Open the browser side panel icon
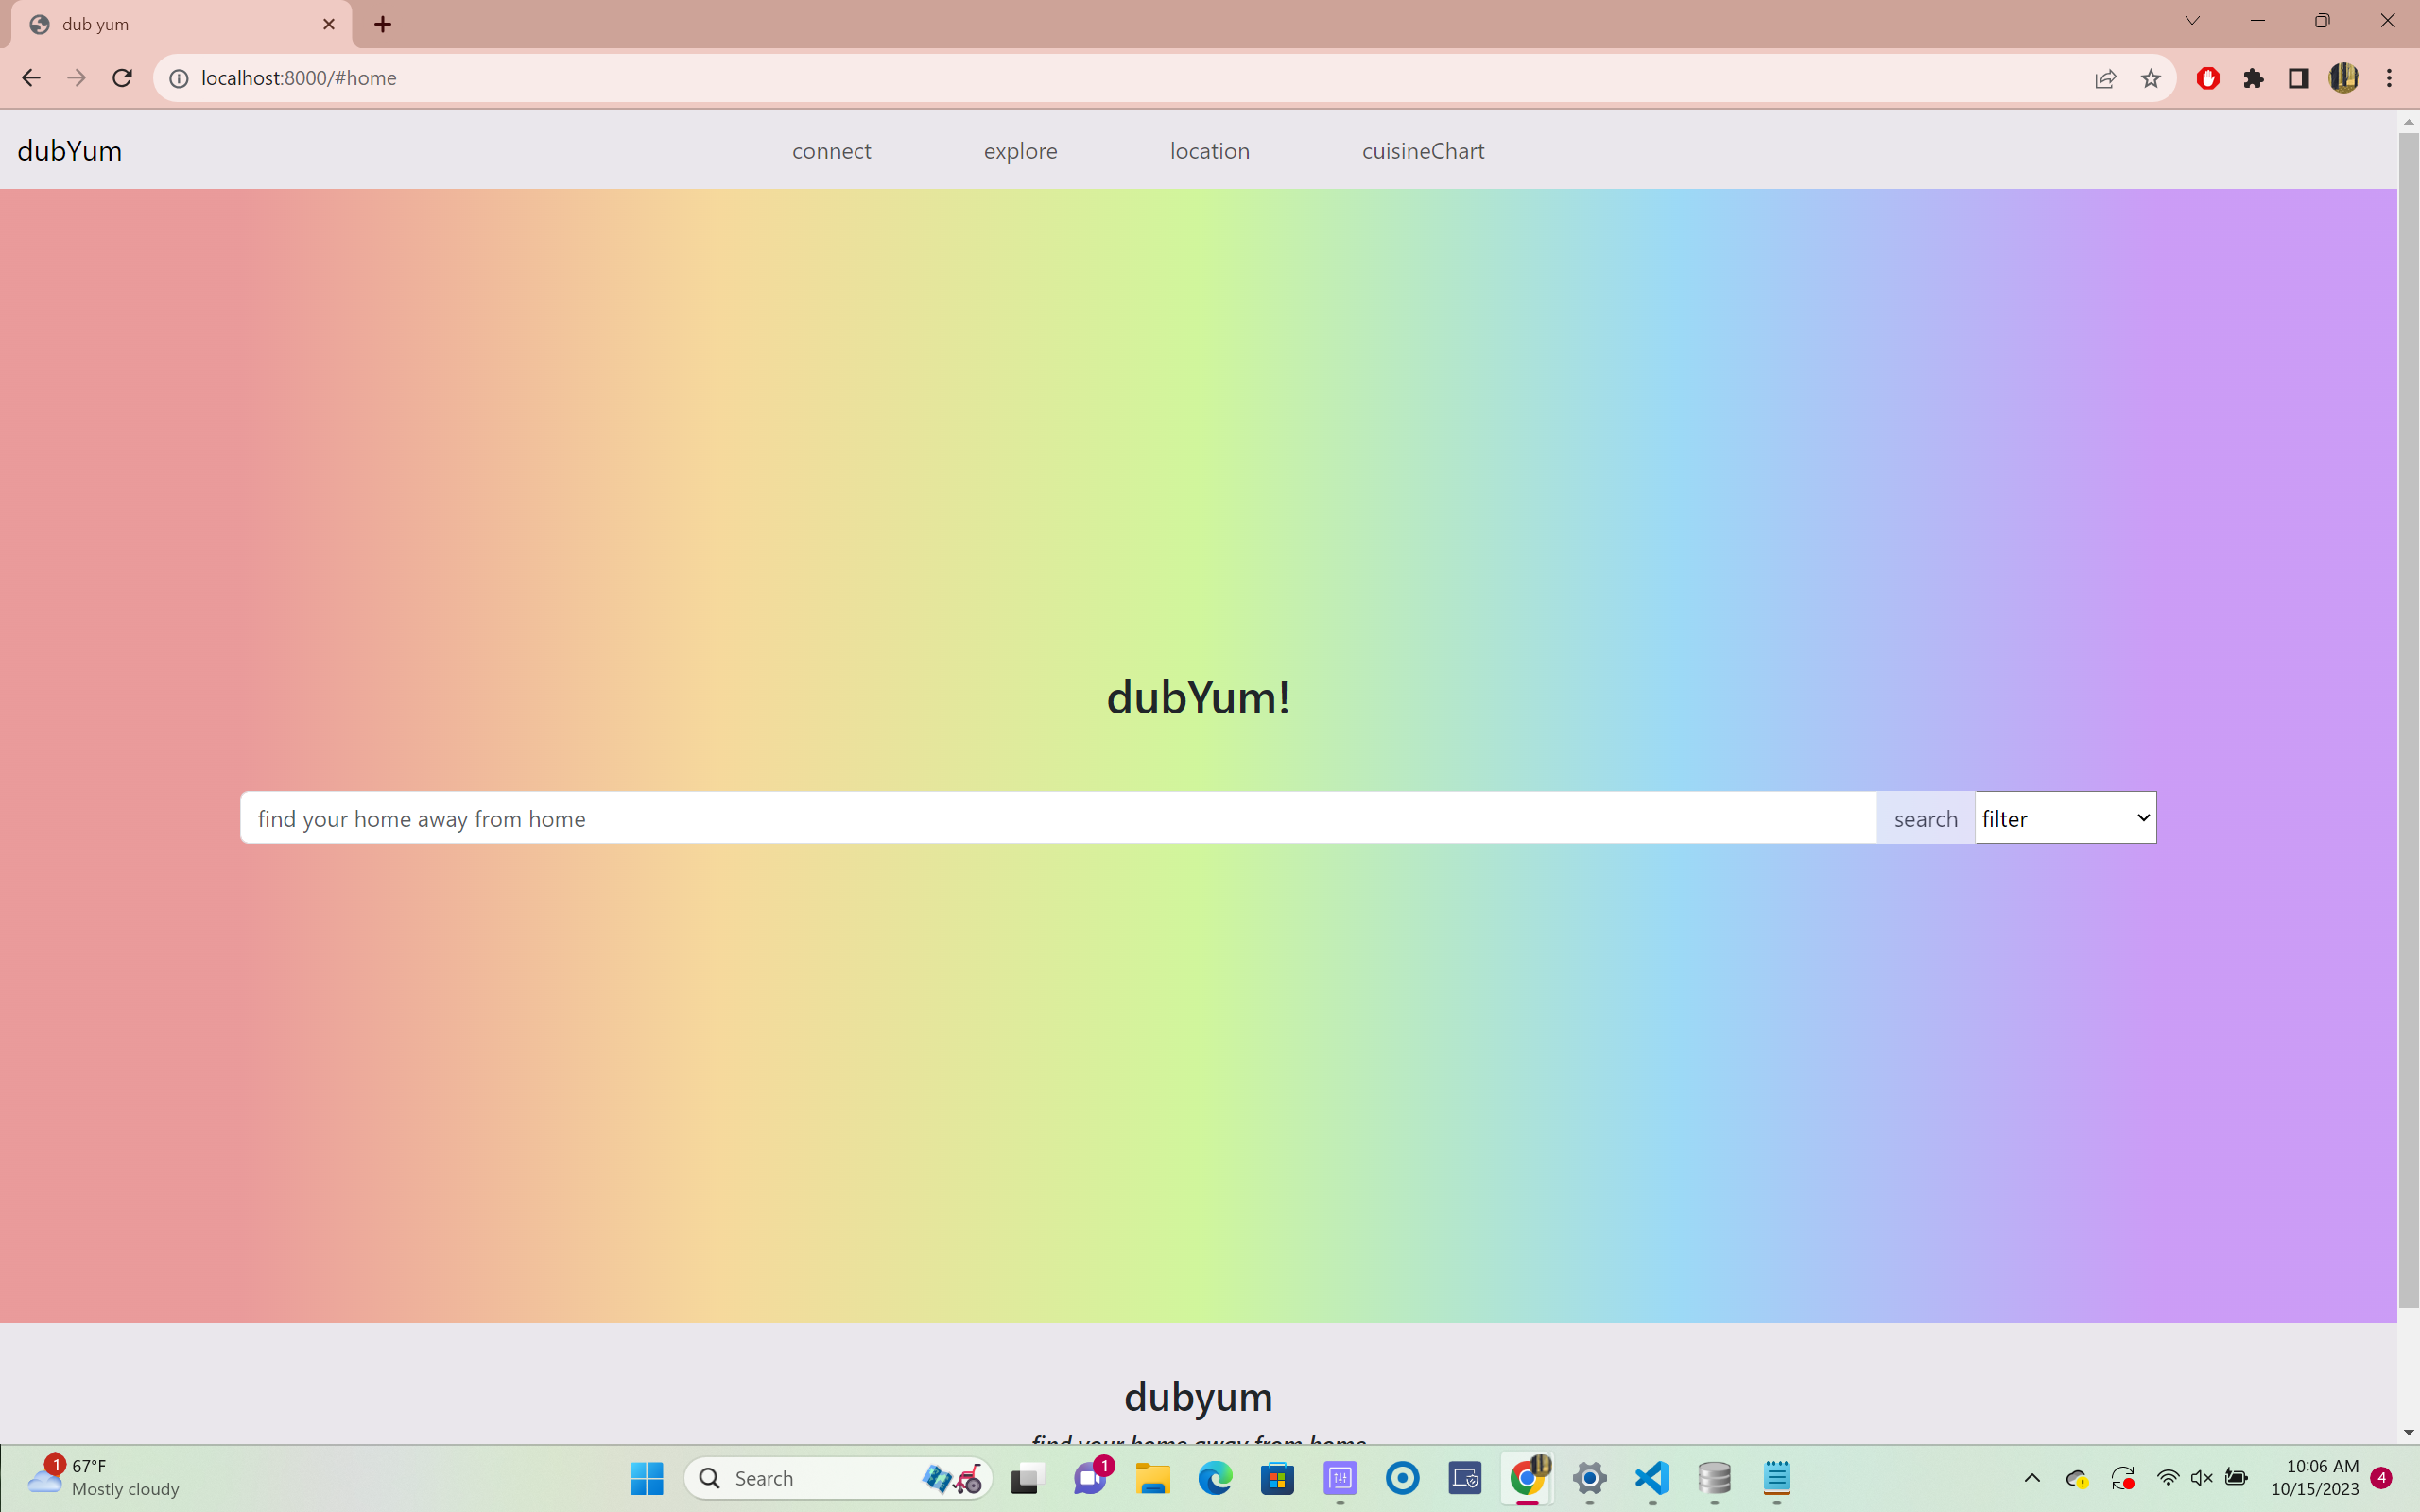Image resolution: width=2420 pixels, height=1512 pixels. pos(2298,78)
